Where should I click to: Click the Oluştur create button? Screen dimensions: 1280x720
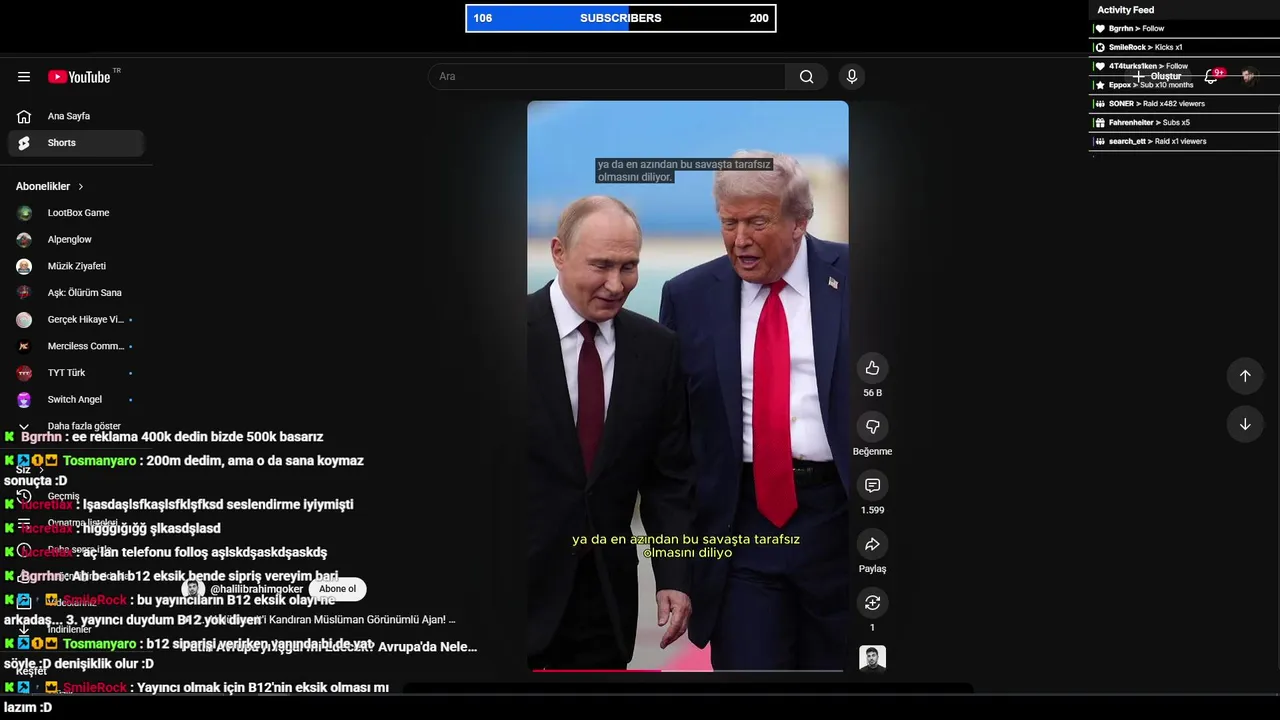coord(1157,77)
